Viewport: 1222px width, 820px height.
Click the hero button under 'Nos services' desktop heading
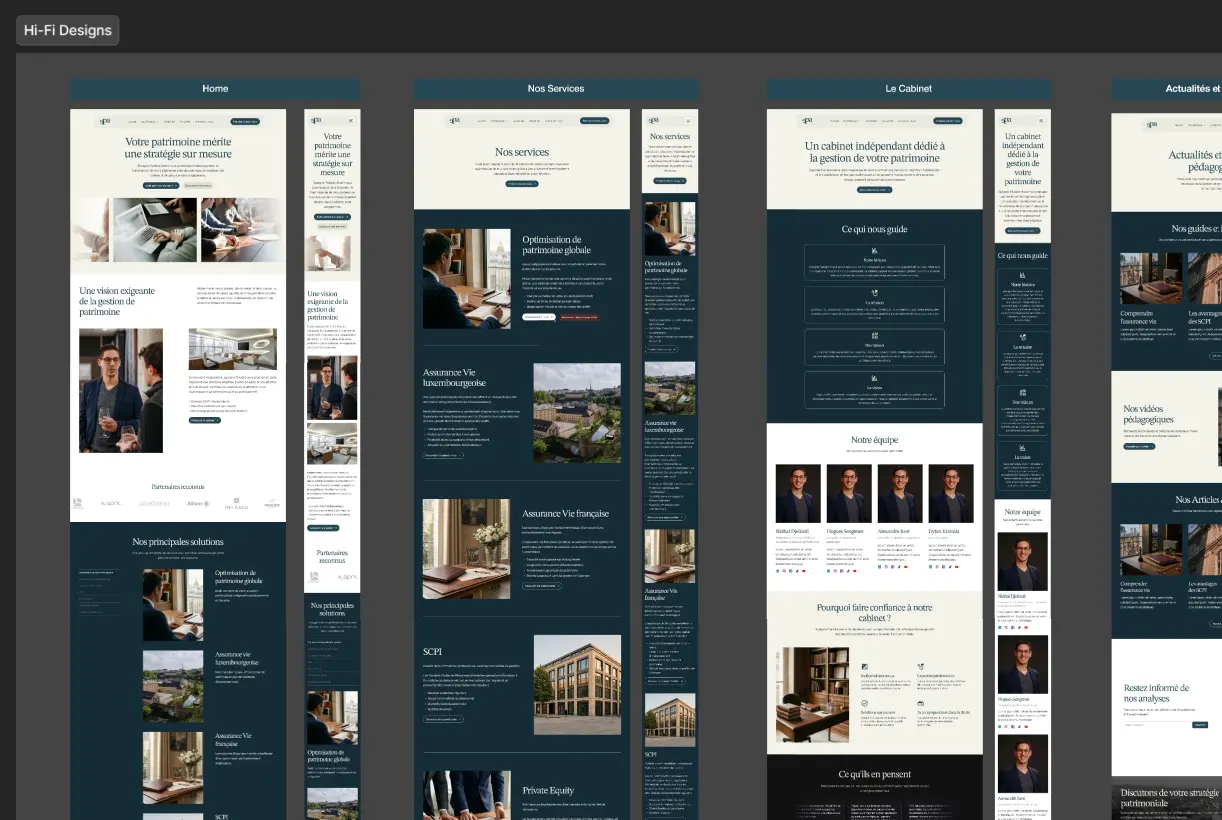pyautogui.click(x=522, y=184)
